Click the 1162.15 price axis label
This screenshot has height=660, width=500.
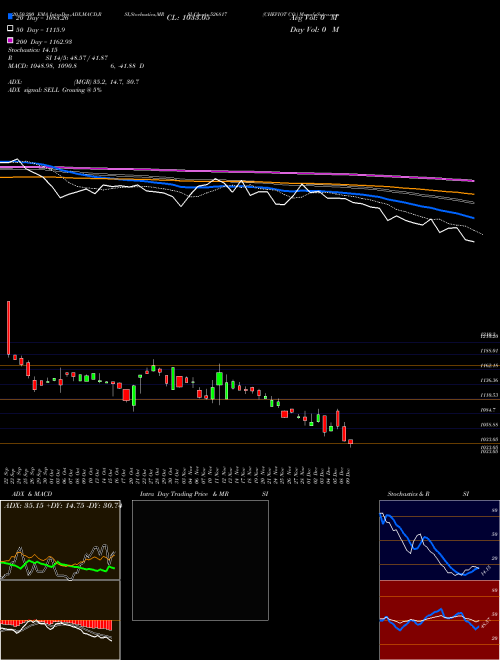(489, 365)
